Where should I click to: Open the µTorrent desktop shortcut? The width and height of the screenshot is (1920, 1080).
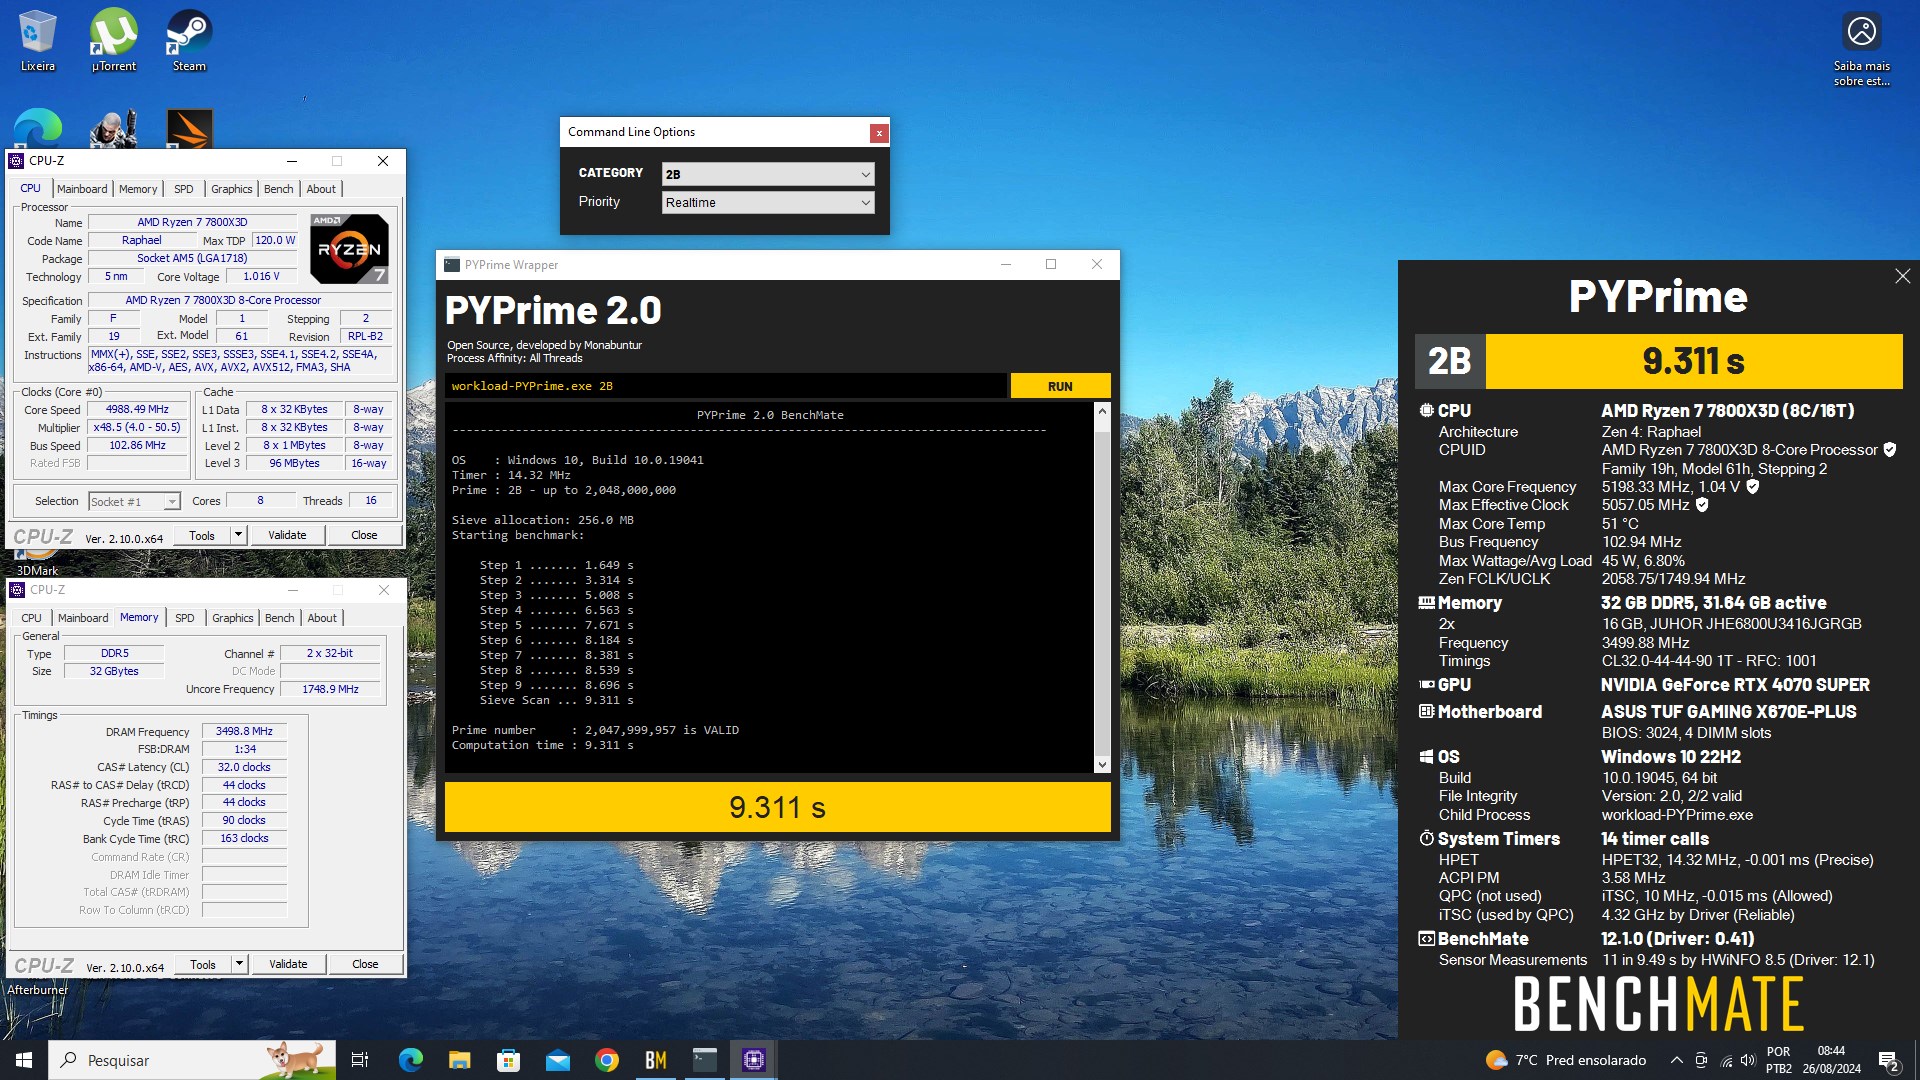tap(113, 40)
